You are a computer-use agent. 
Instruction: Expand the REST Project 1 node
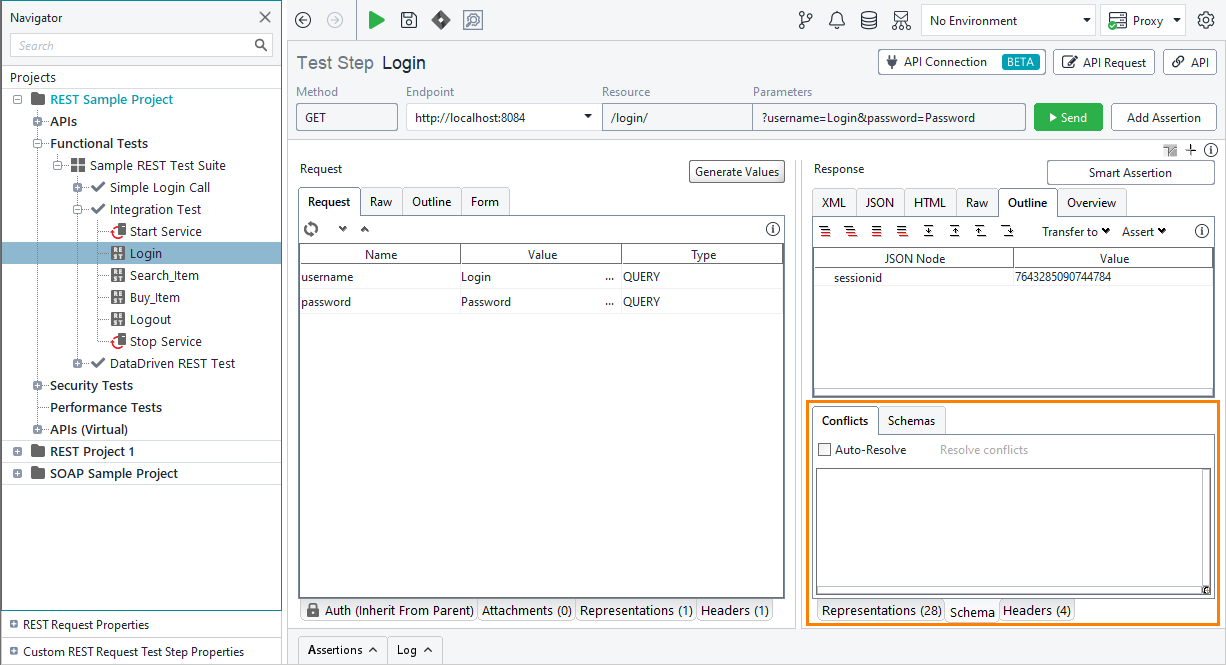(x=16, y=451)
